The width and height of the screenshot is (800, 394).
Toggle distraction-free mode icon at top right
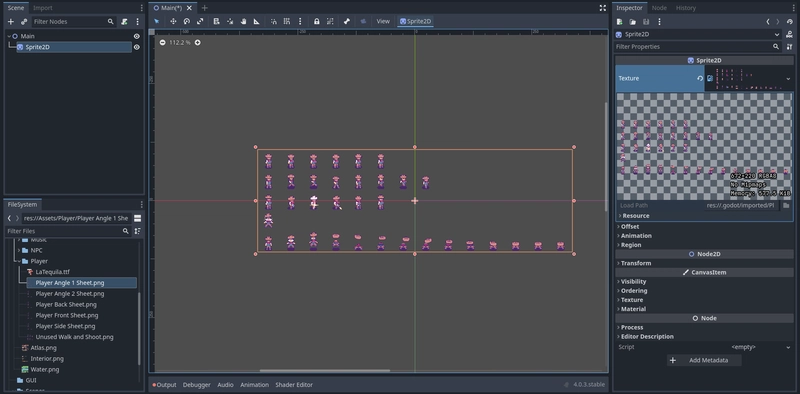click(x=603, y=8)
